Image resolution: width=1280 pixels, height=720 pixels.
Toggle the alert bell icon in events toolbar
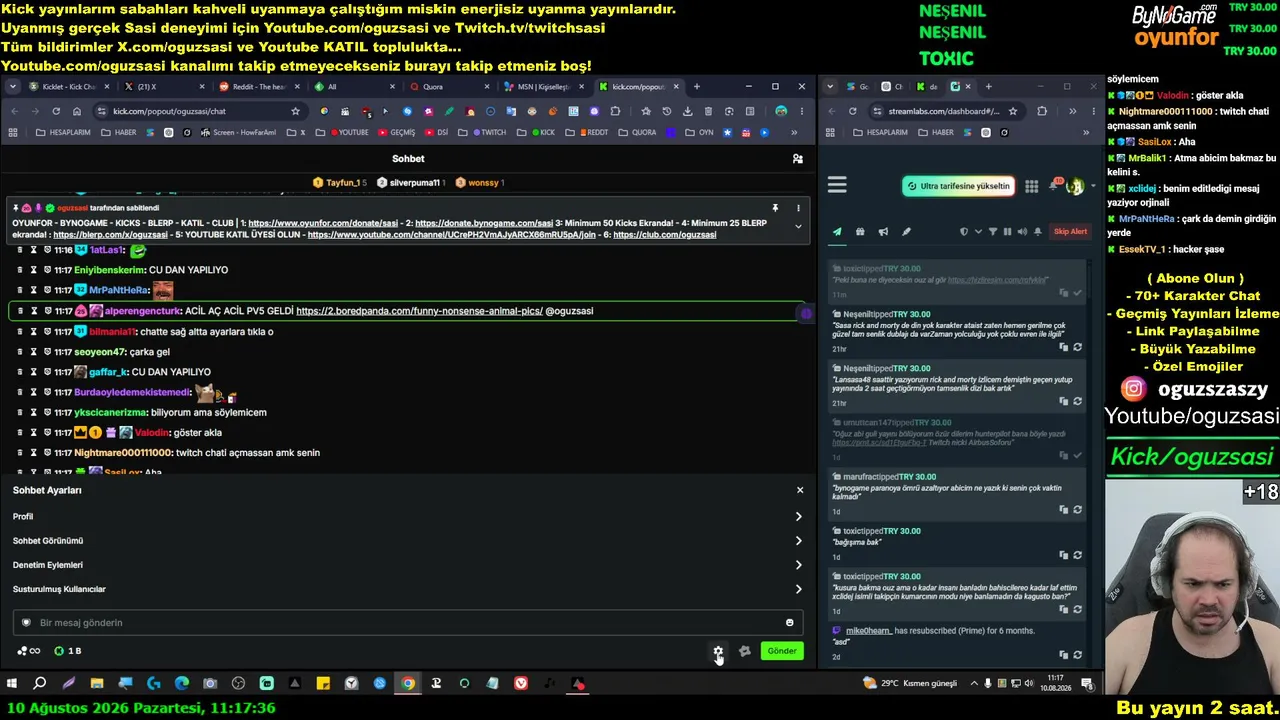coord(1038,232)
